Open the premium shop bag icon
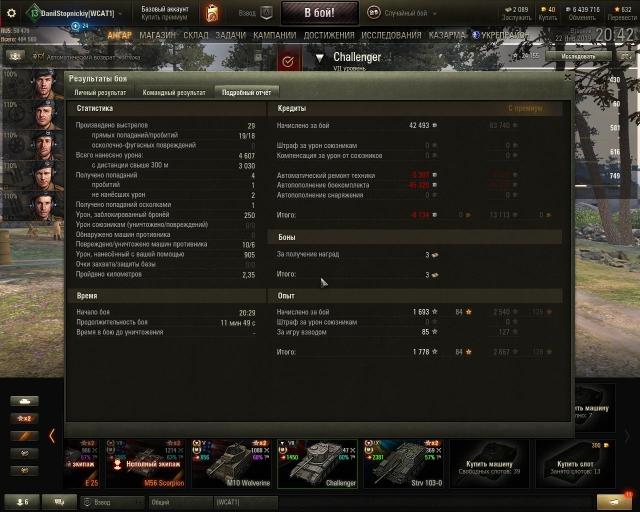Image resolution: width=640 pixels, height=512 pixels. point(211,13)
